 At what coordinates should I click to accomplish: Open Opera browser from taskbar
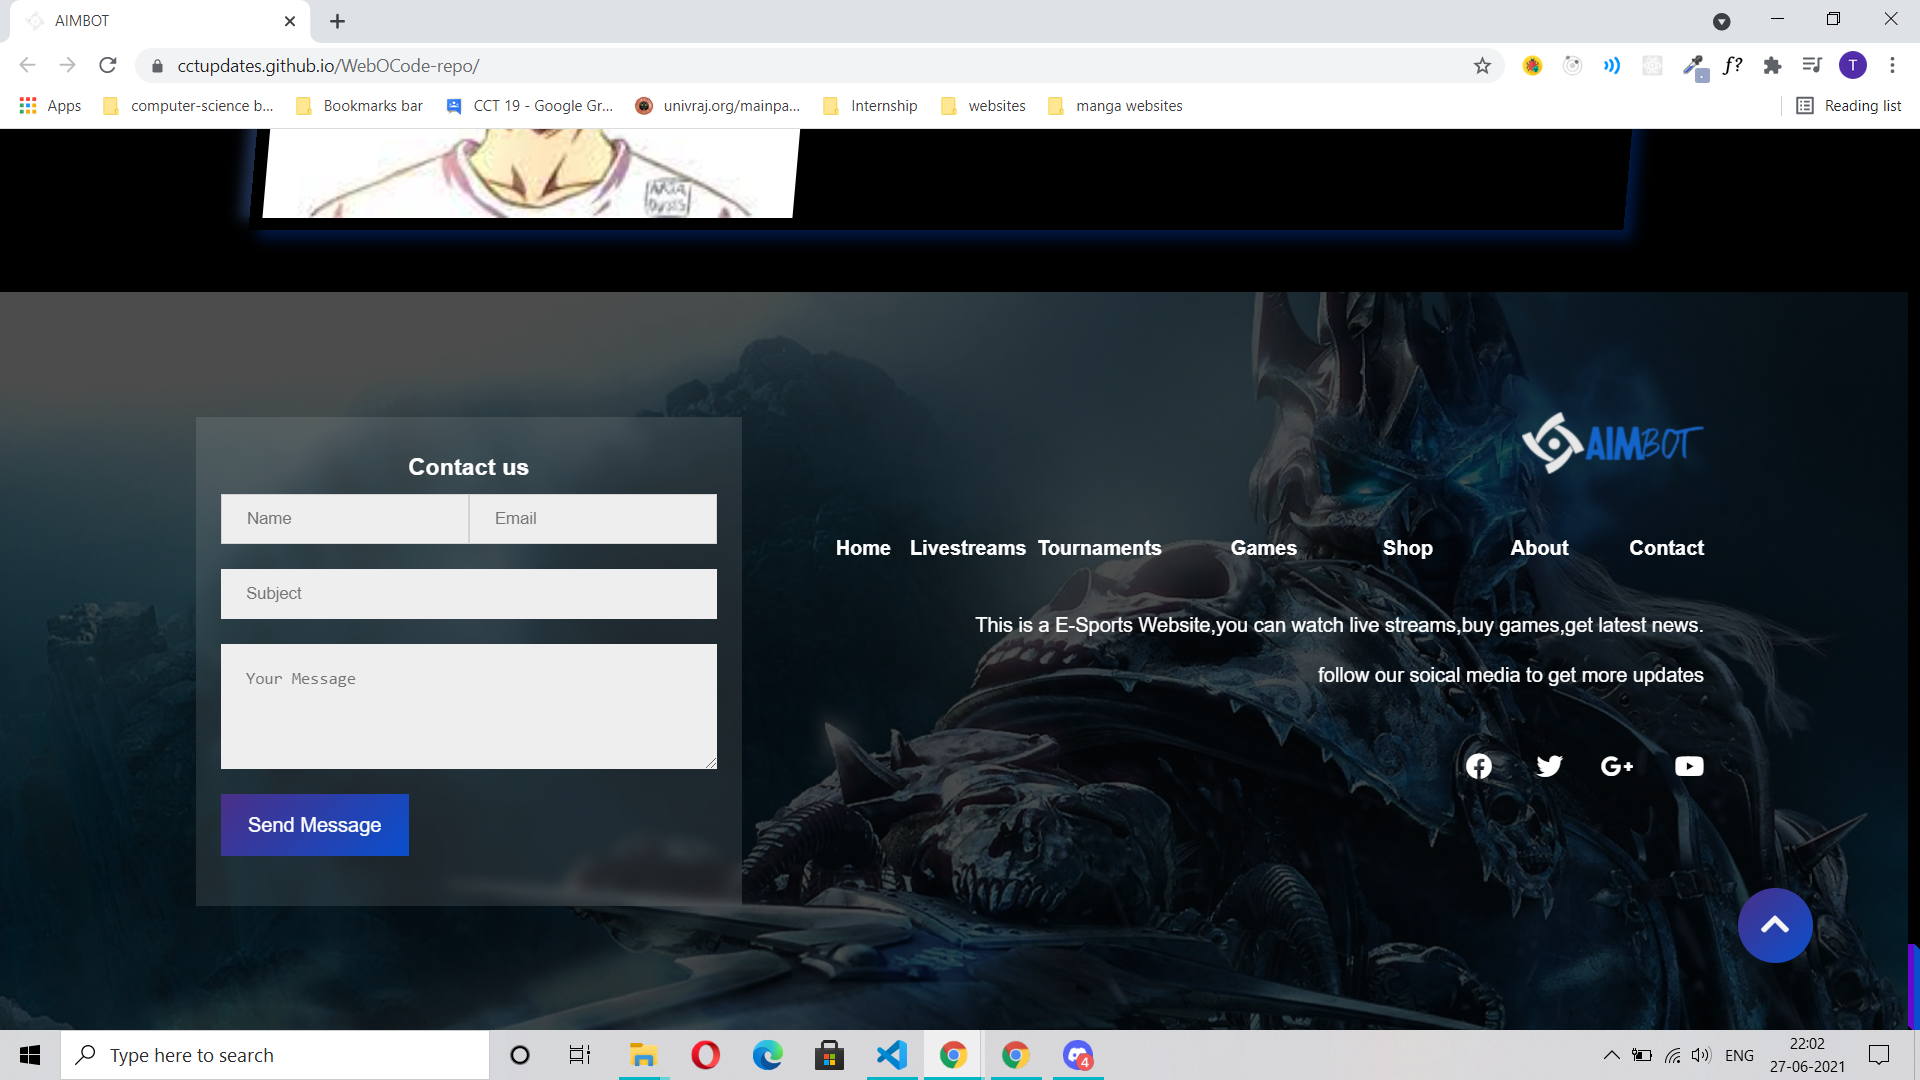(705, 1055)
